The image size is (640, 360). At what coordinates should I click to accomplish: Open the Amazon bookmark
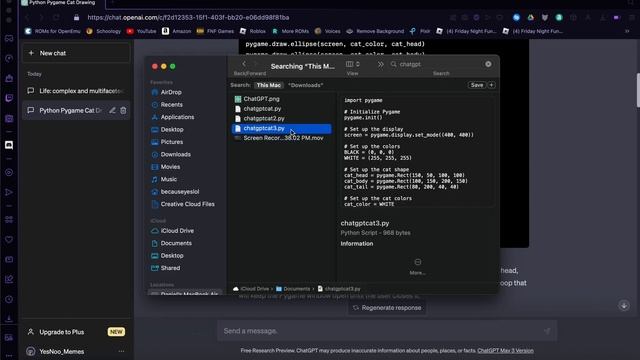pos(177,31)
